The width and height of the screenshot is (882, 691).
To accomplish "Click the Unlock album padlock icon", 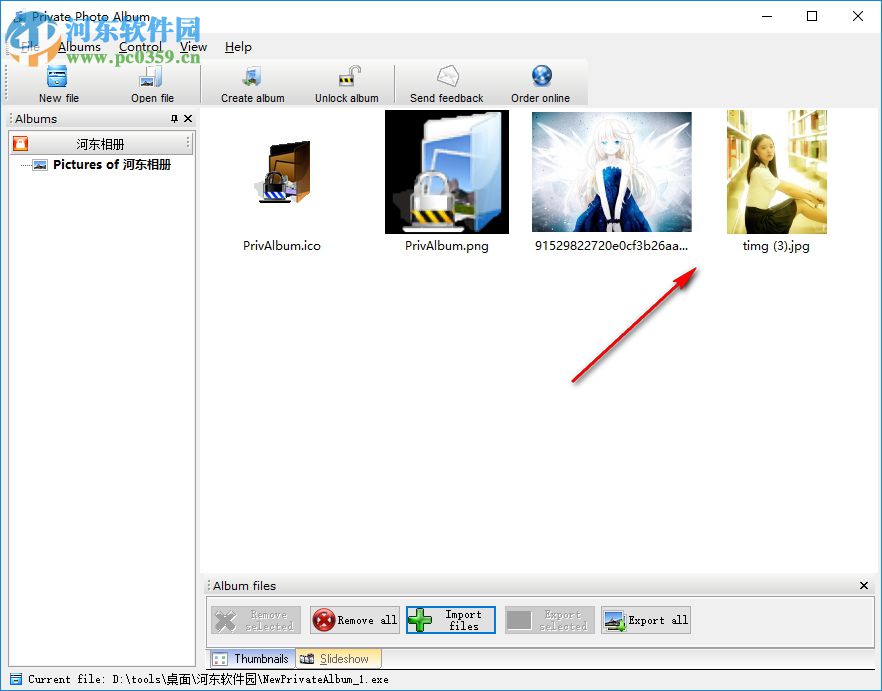I will click(349, 77).
